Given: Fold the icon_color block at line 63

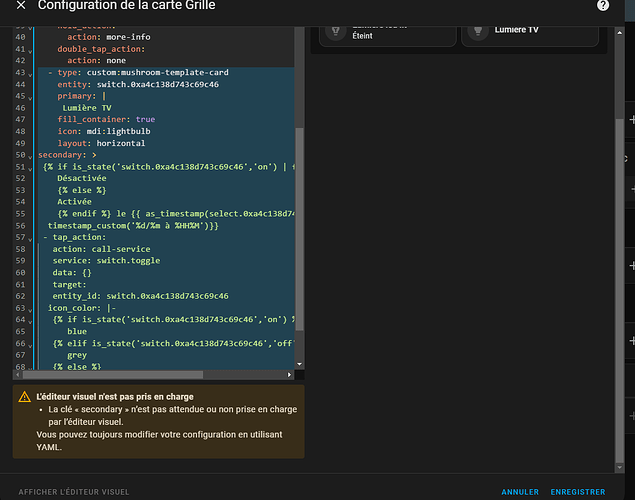Looking at the screenshot, I should coord(30,310).
